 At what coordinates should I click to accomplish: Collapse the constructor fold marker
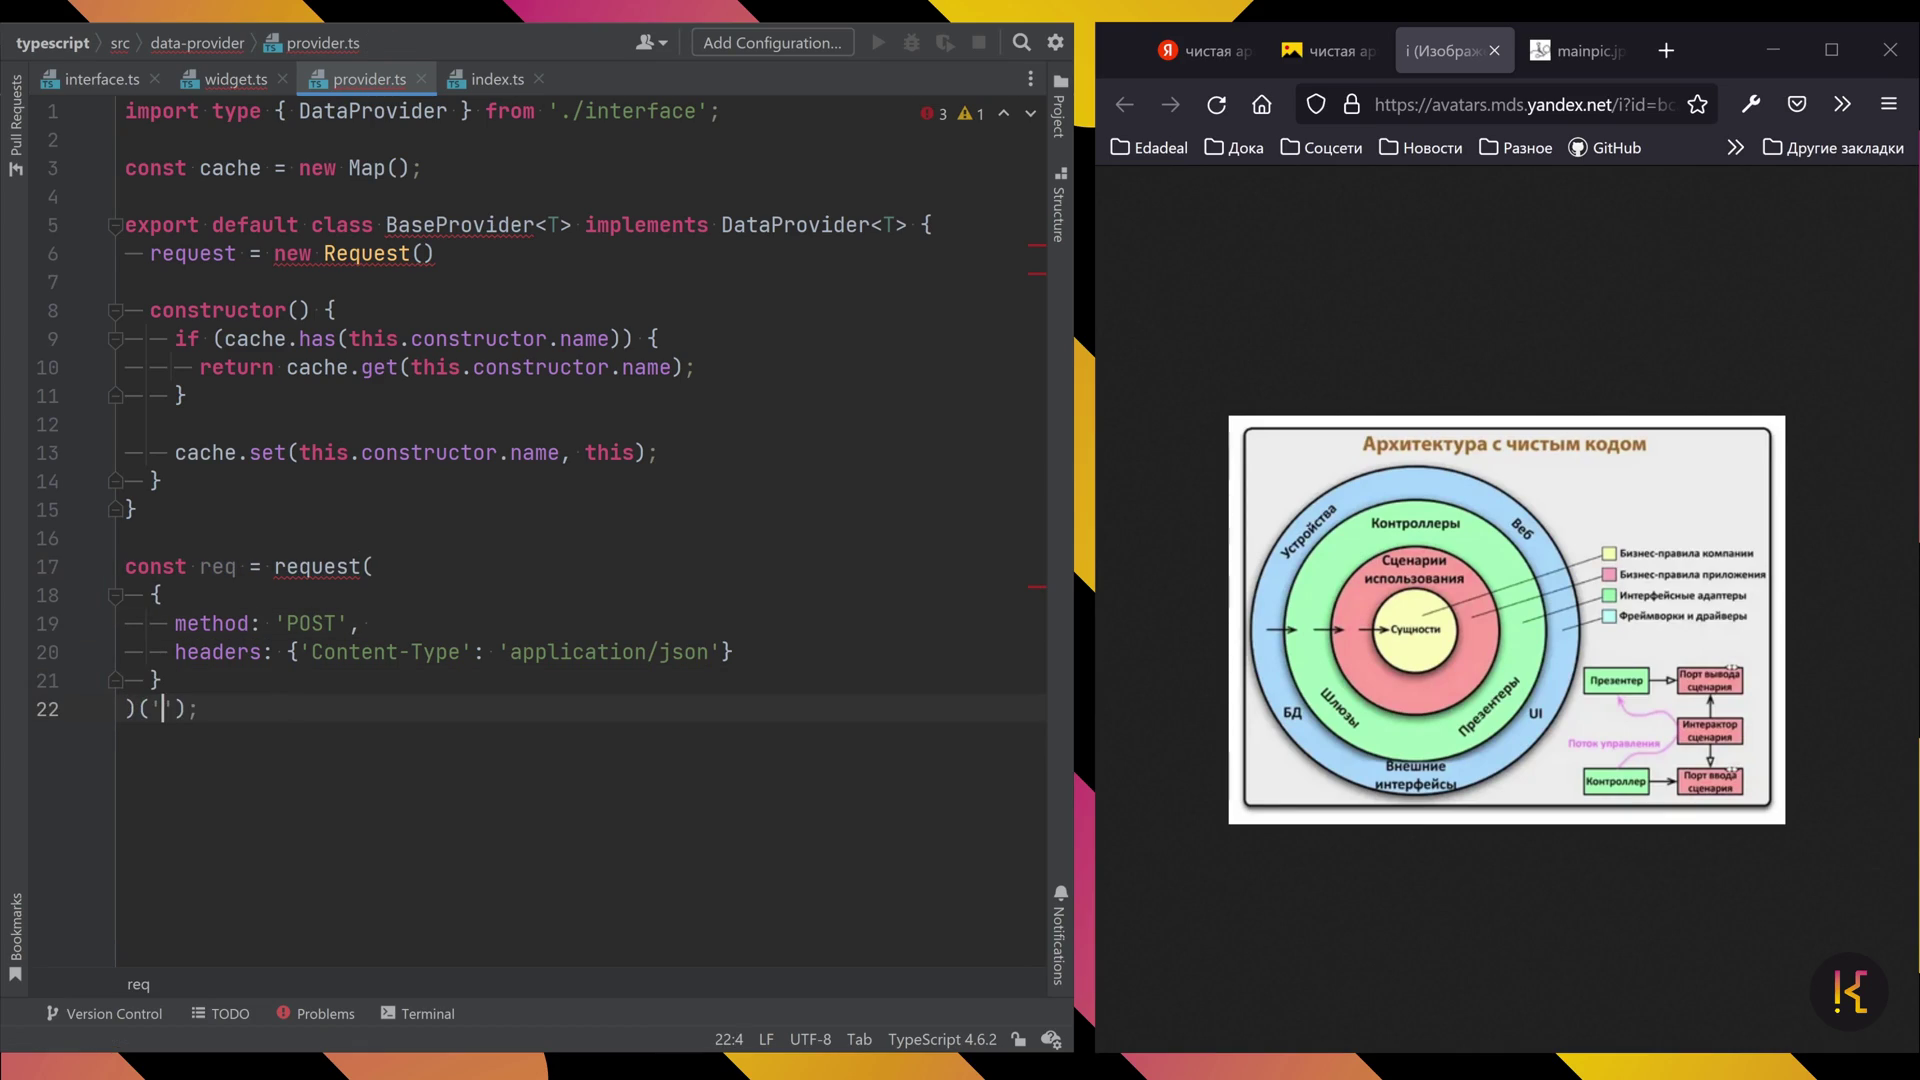[115, 311]
